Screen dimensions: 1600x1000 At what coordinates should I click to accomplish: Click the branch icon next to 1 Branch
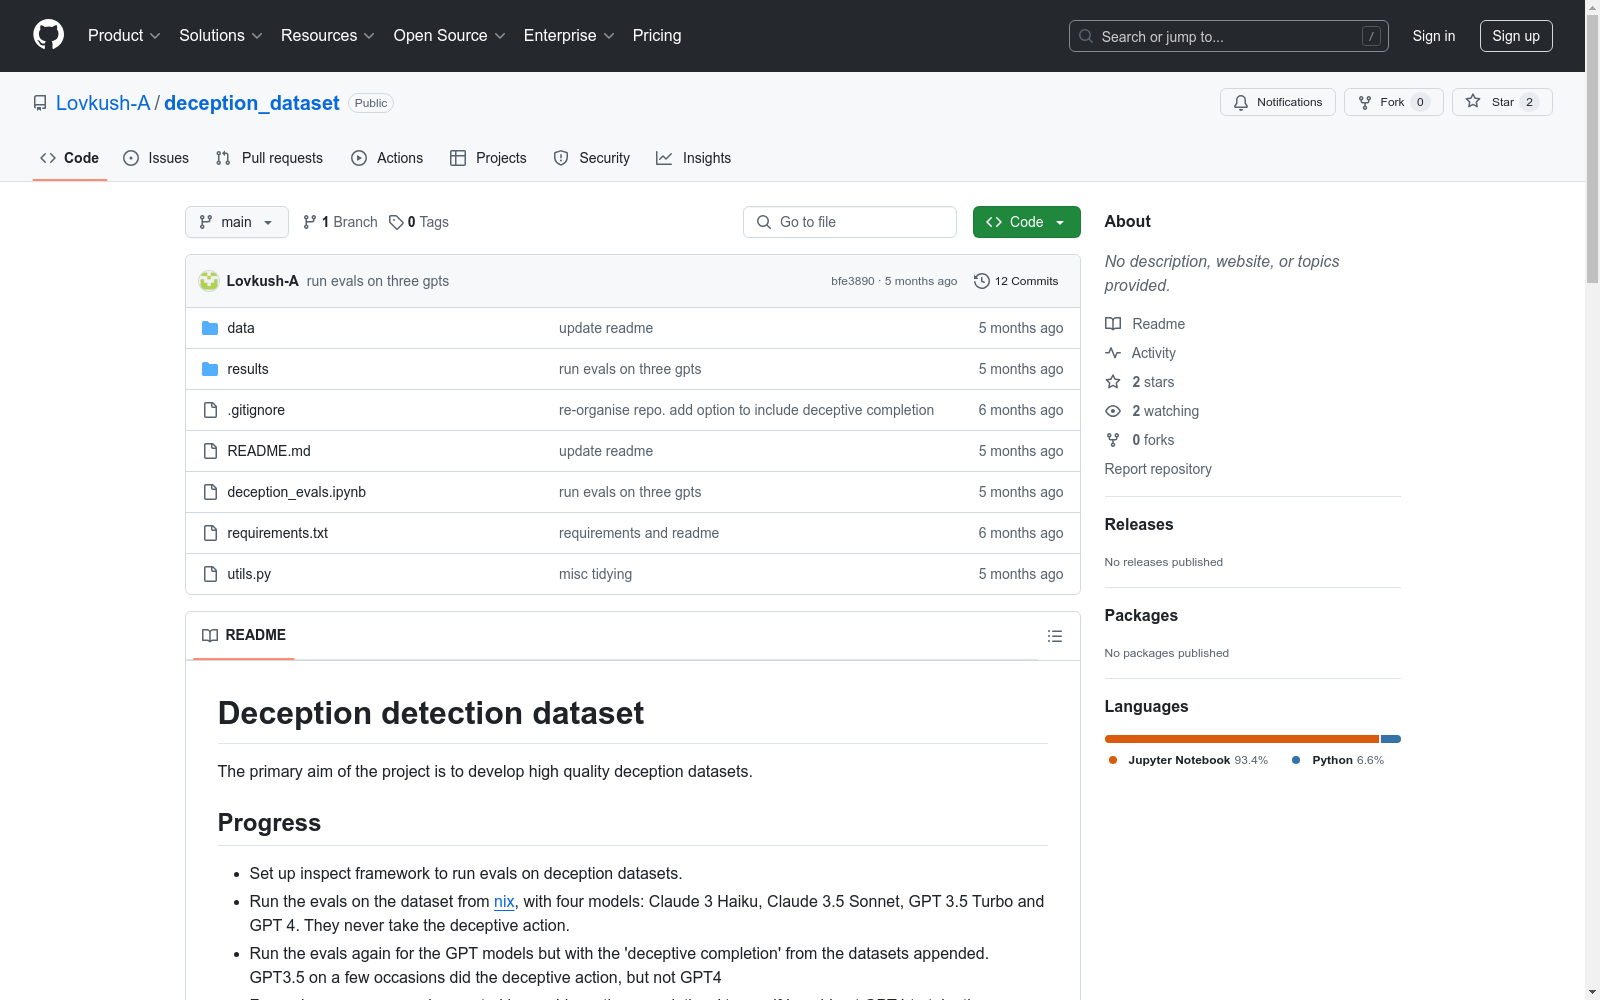tap(310, 222)
